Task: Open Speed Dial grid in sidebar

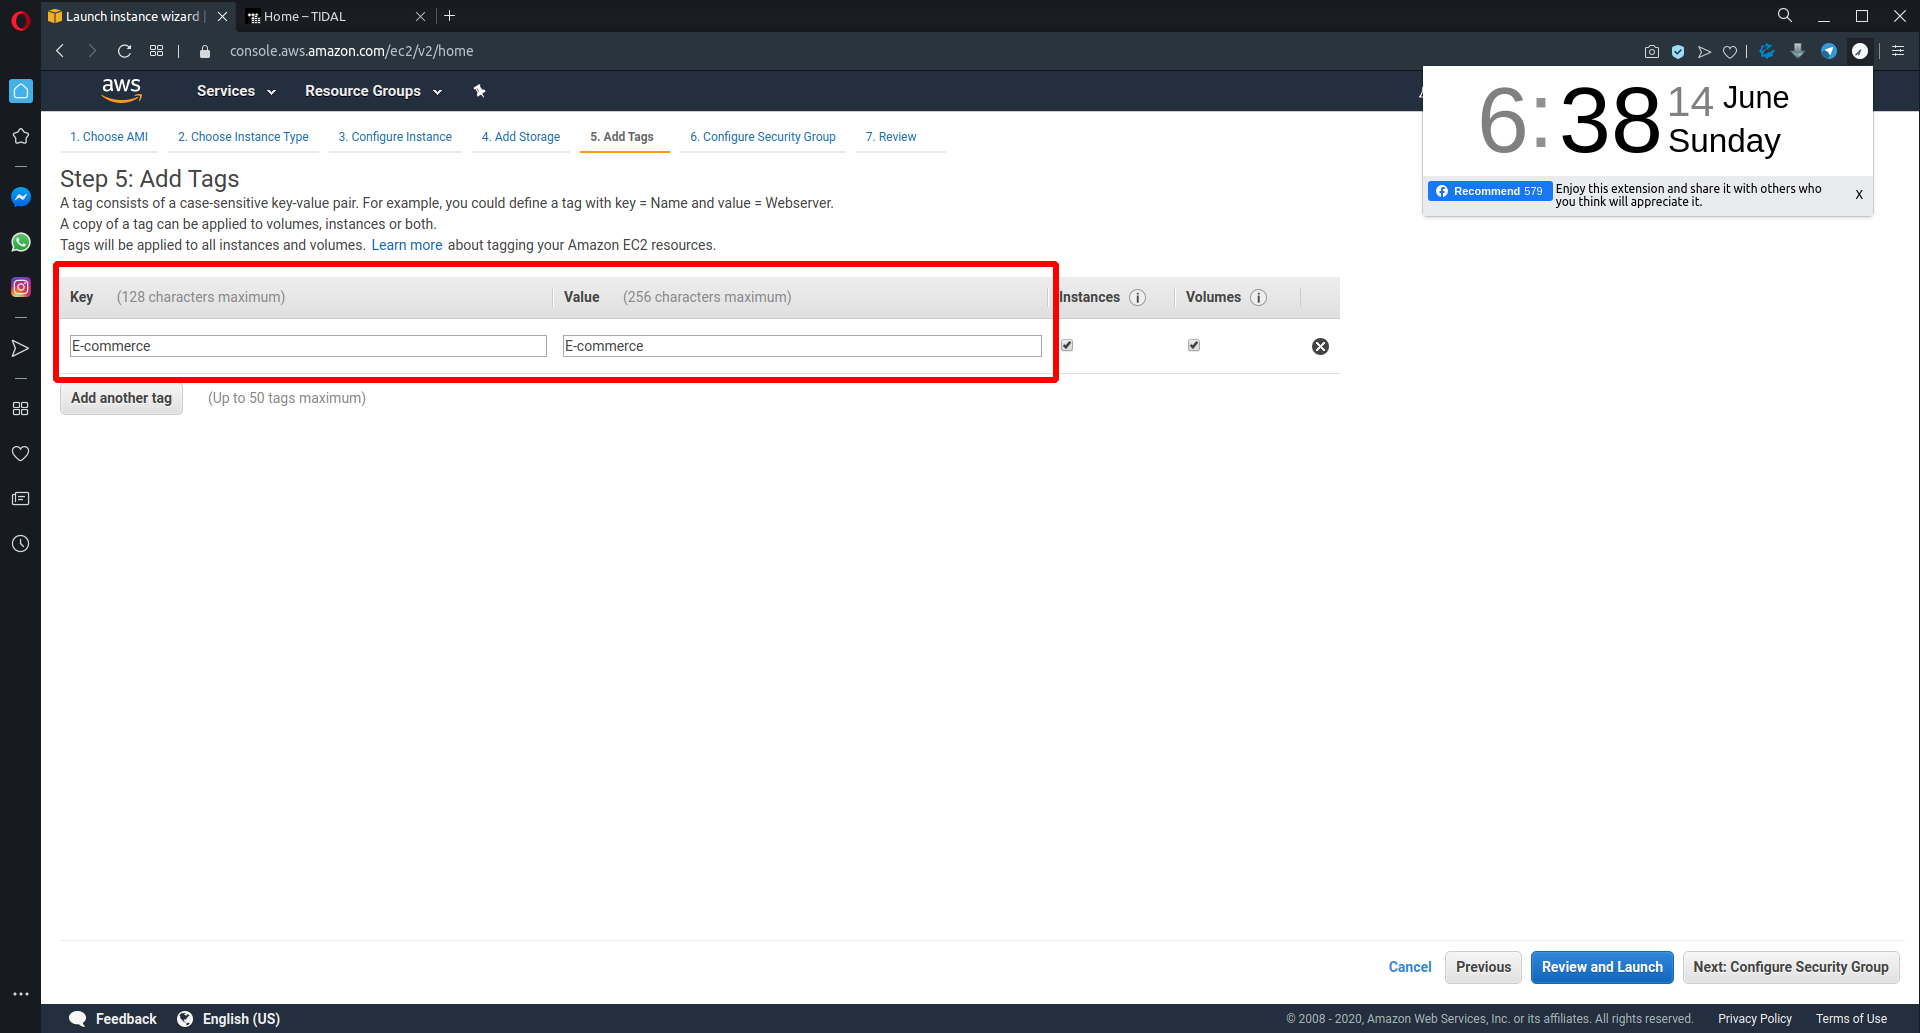Action: [x=20, y=408]
